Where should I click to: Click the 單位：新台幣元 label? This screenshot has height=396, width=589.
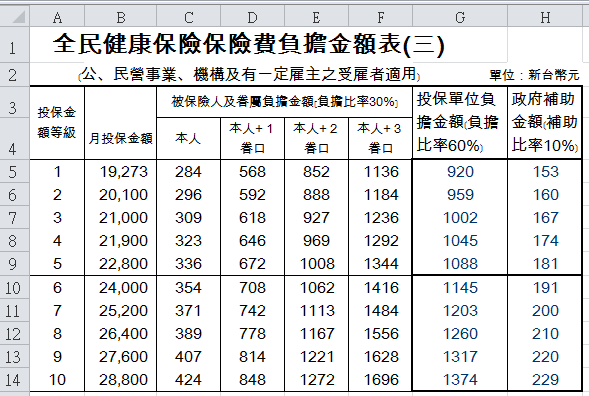click(534, 75)
